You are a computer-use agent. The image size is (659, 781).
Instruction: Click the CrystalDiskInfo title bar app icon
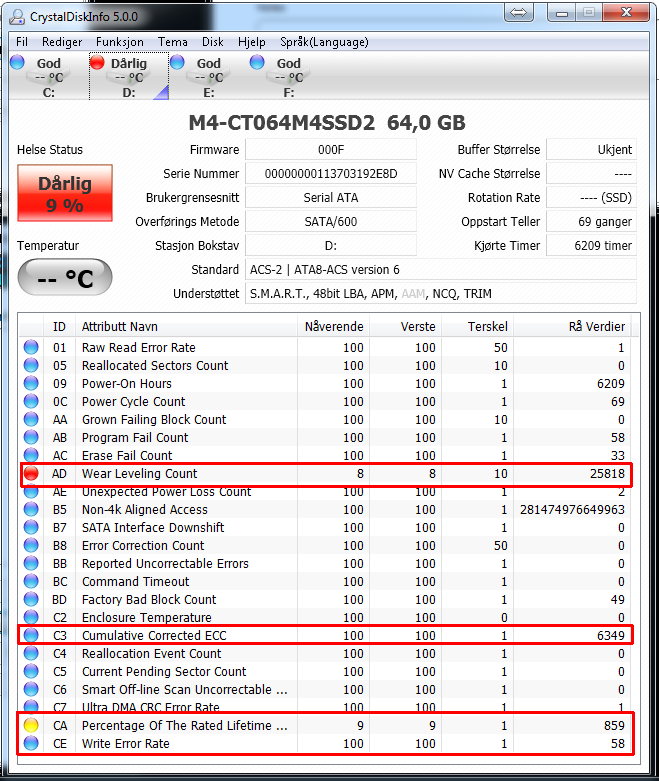pos(17,17)
